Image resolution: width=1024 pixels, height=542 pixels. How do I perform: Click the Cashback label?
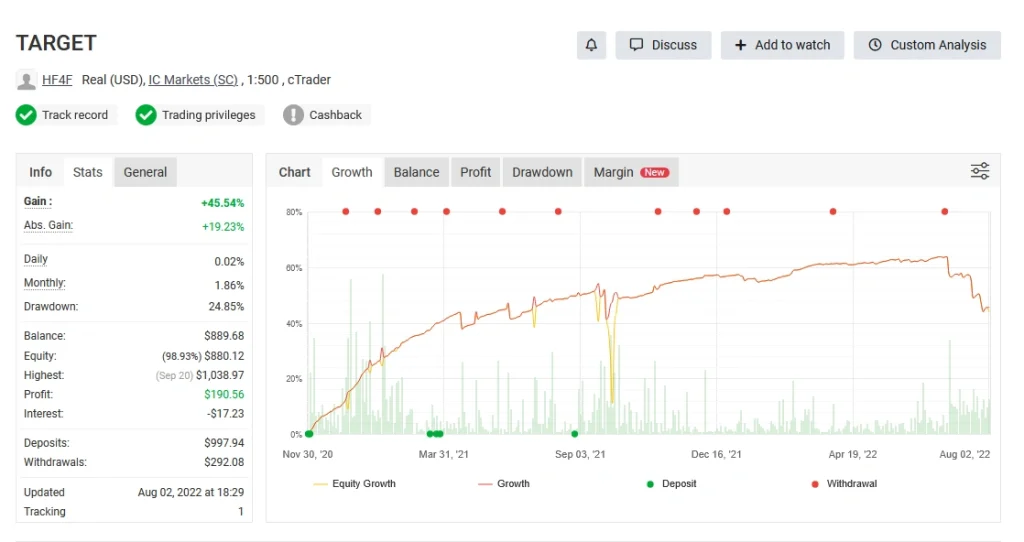click(335, 115)
